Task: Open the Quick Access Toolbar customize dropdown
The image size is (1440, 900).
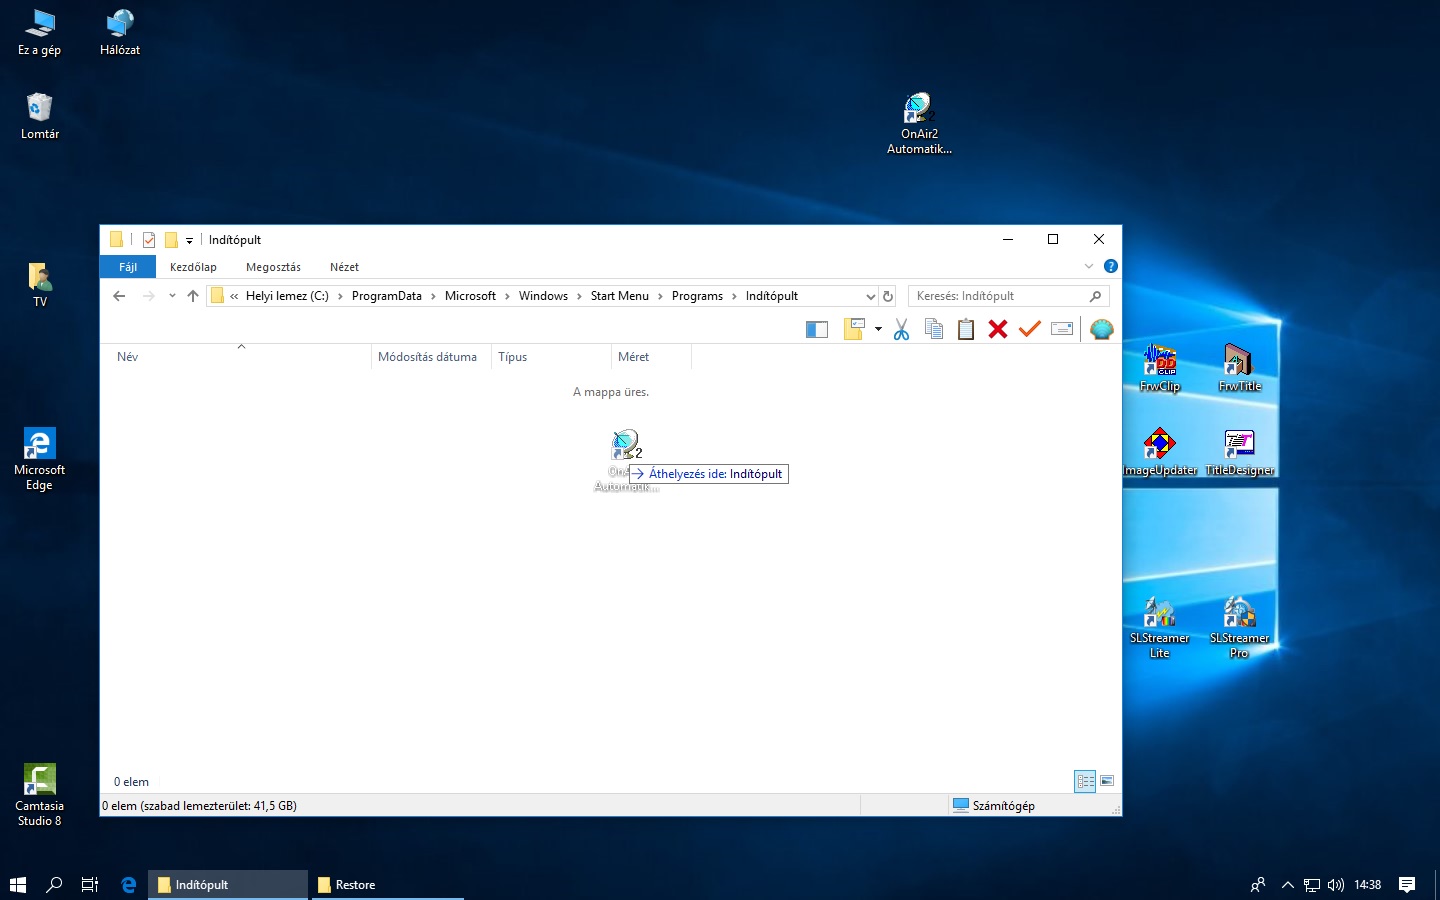Action: 189,240
